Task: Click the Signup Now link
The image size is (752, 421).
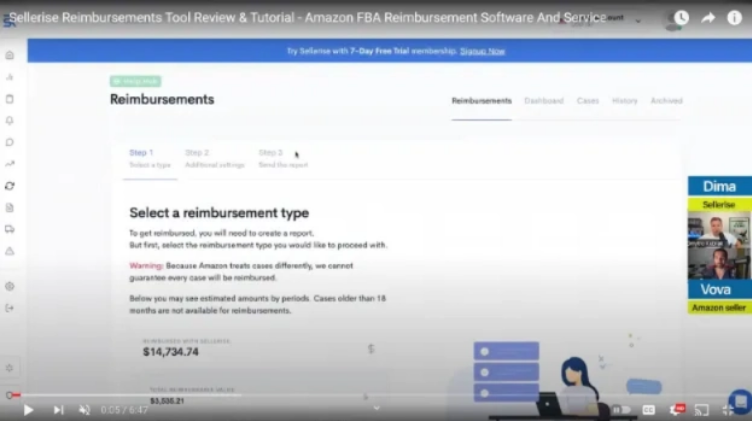Action: (482, 51)
